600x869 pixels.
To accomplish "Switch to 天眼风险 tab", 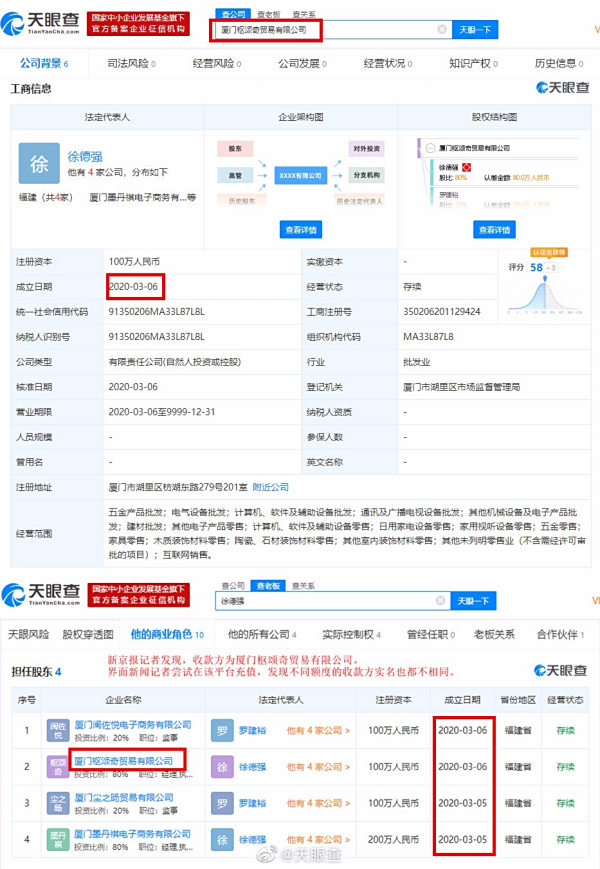I will [28, 634].
